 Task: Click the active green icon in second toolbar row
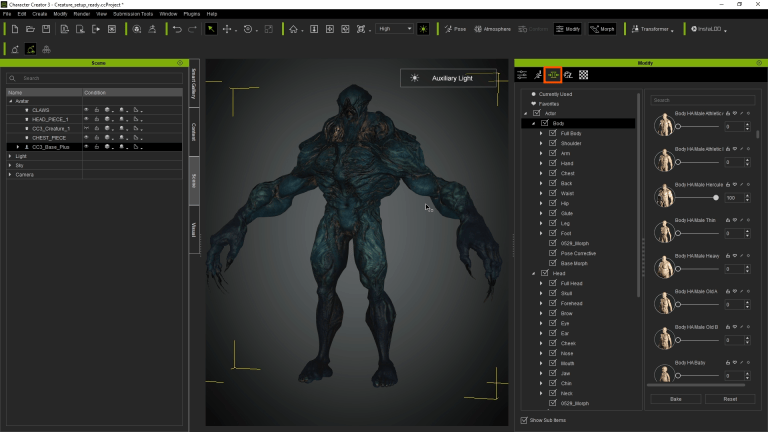(x=30, y=49)
